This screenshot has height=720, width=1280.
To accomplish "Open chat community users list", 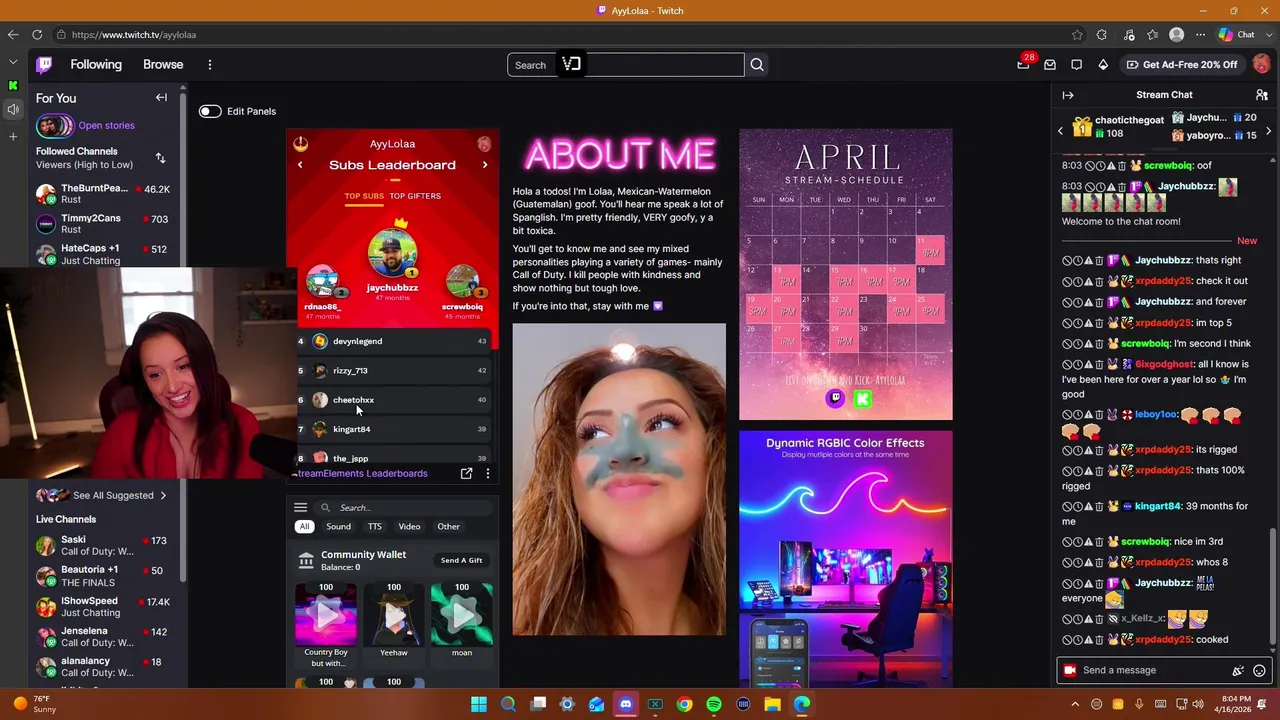I will (1261, 95).
